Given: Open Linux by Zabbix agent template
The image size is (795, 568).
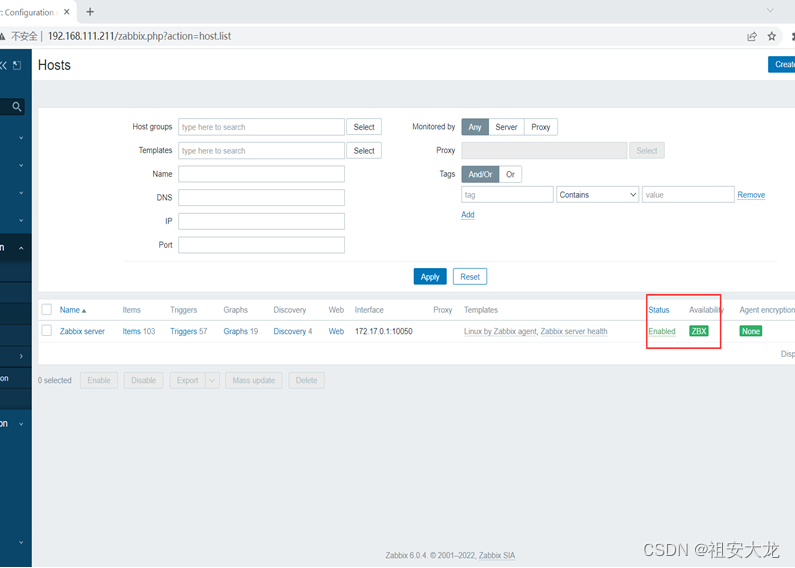Looking at the screenshot, I should pos(500,331).
